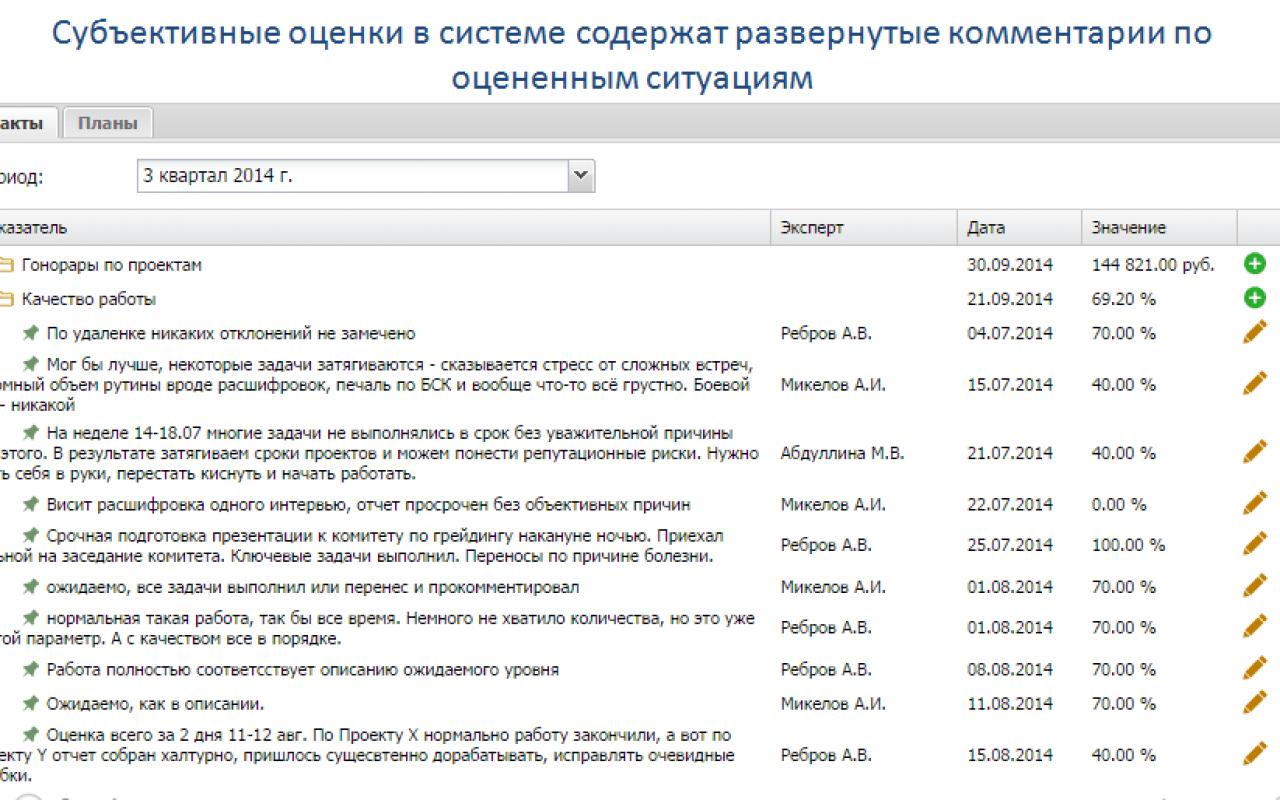This screenshot has width=1280, height=800.
Task: Click green plus icon for Гонорары по проектам
Action: (x=1254, y=264)
